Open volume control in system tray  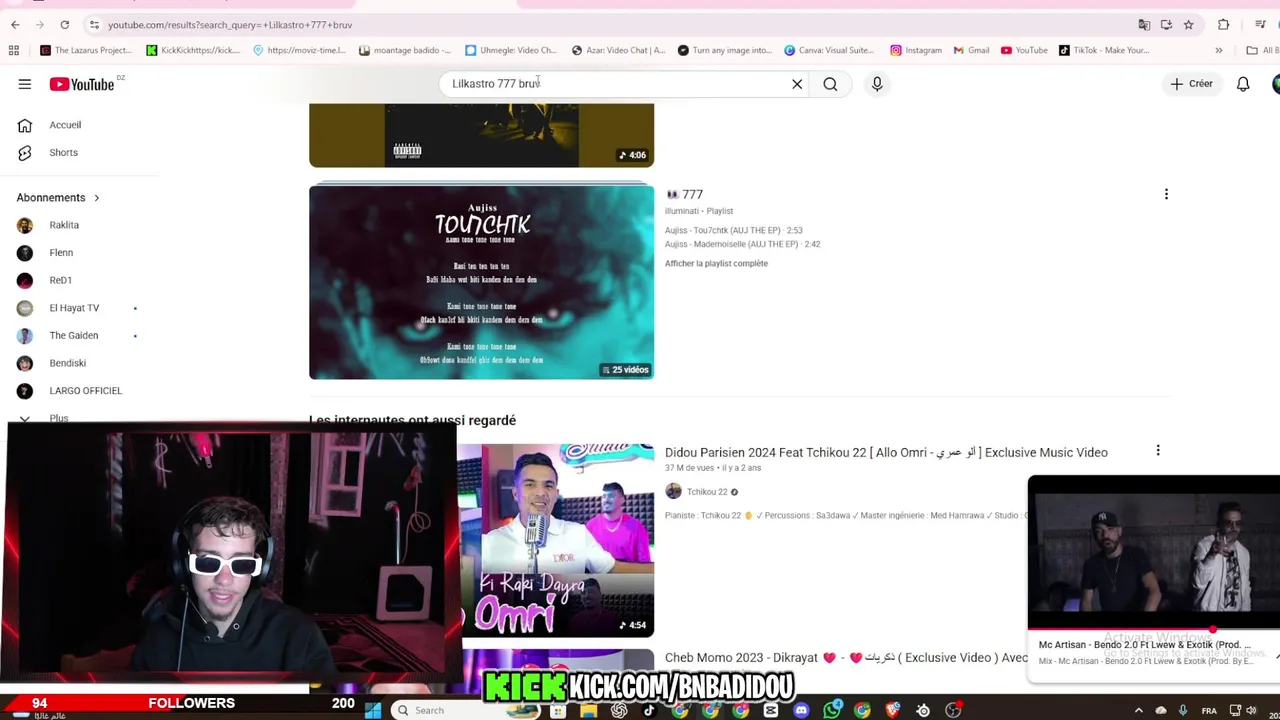pyautogui.click(x=1251, y=710)
